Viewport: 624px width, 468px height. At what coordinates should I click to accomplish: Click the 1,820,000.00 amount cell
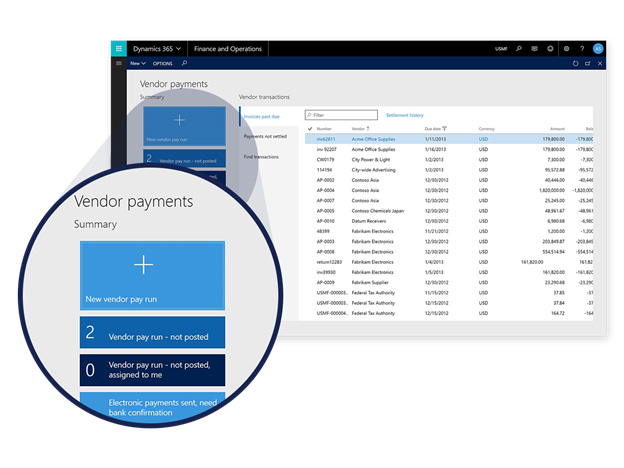tap(552, 190)
